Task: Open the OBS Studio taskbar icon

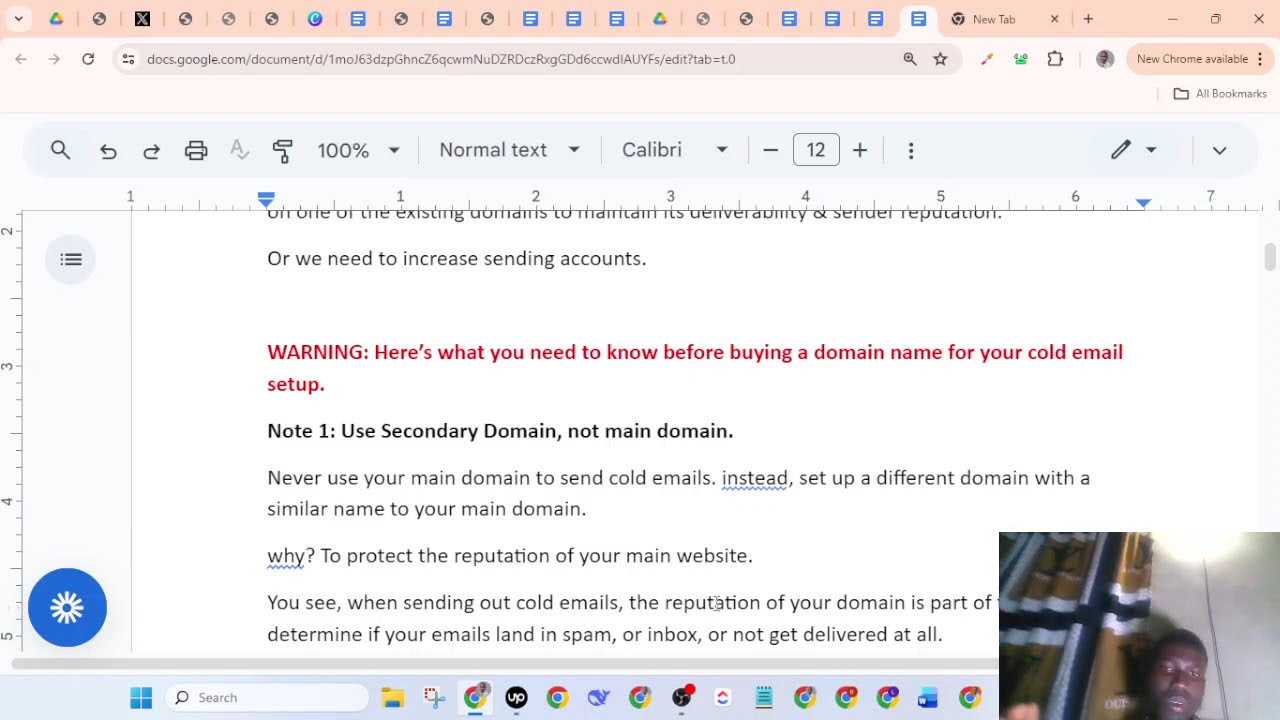Action: click(681, 698)
